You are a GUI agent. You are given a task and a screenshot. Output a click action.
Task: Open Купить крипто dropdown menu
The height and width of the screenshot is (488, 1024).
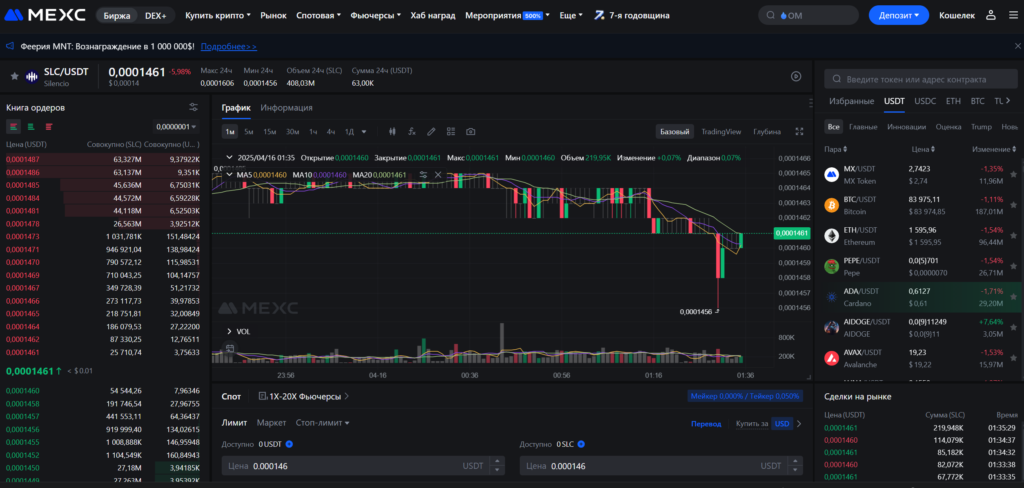218,15
